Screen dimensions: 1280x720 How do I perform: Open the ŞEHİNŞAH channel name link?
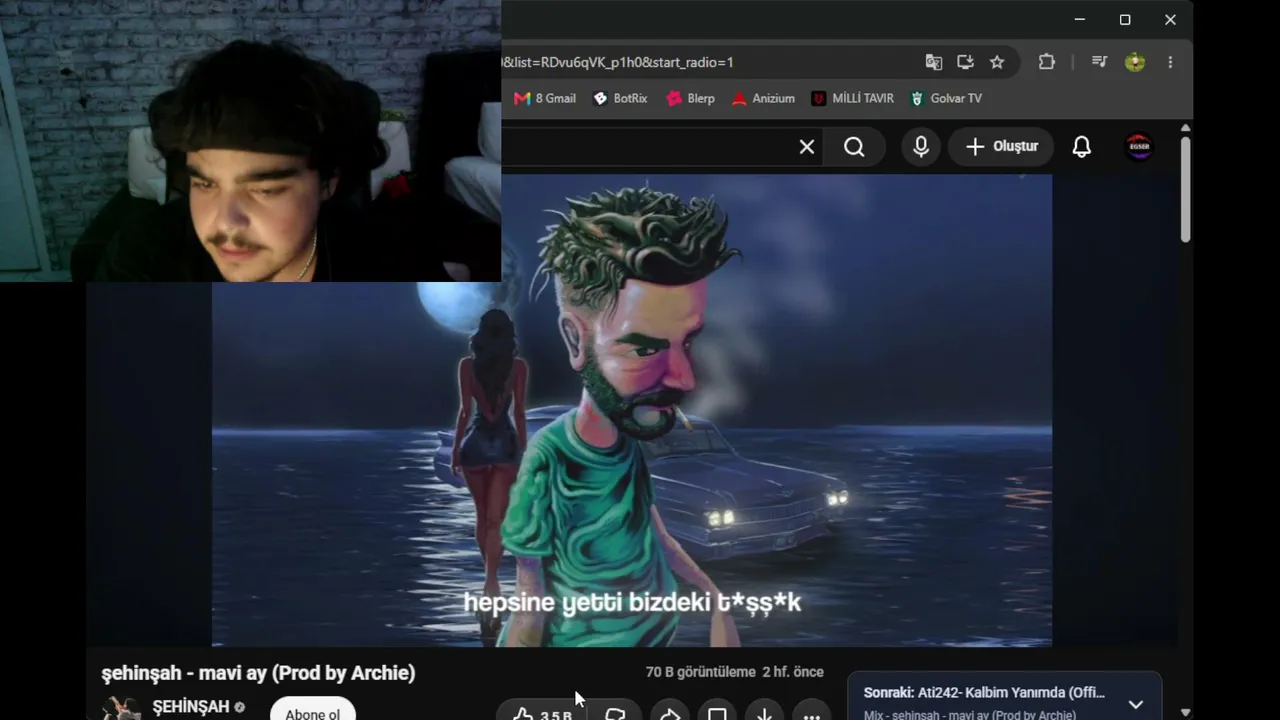[191, 707]
